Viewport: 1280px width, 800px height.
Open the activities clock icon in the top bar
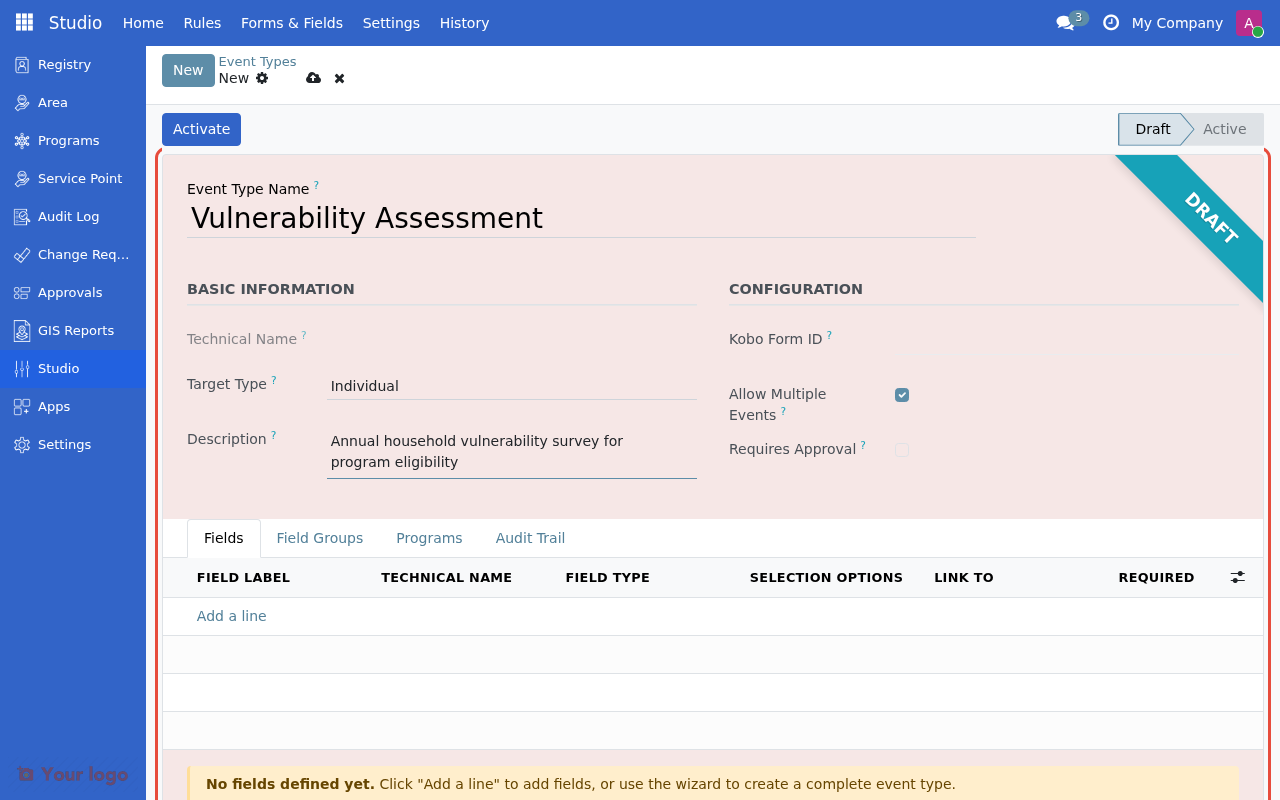(1110, 22)
